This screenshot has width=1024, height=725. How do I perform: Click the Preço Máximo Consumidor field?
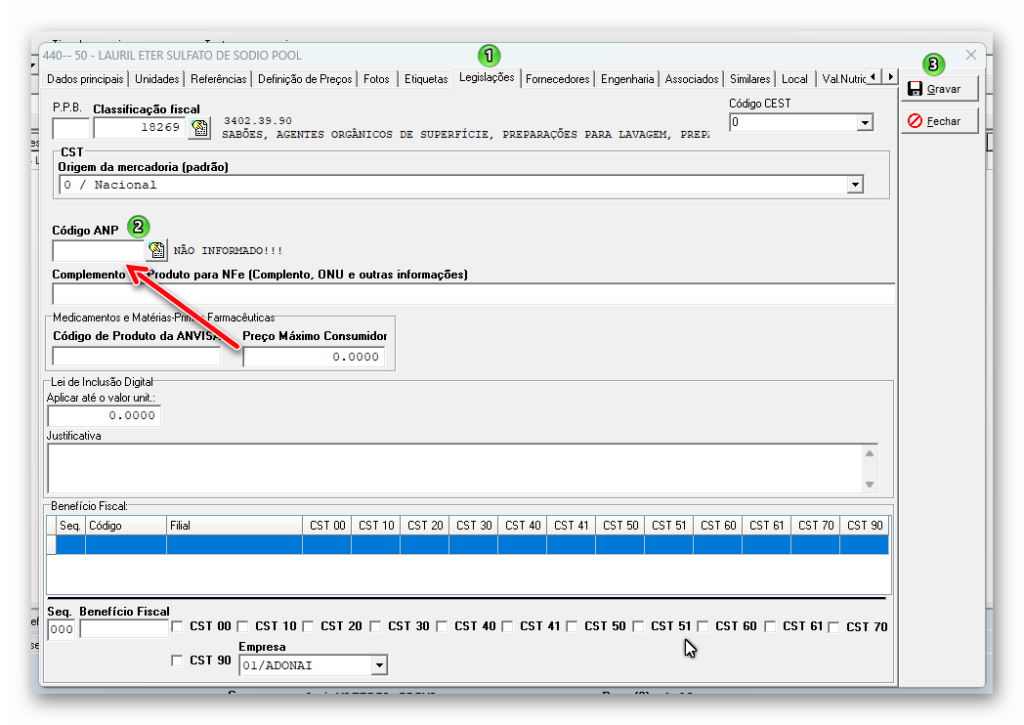pos(313,357)
